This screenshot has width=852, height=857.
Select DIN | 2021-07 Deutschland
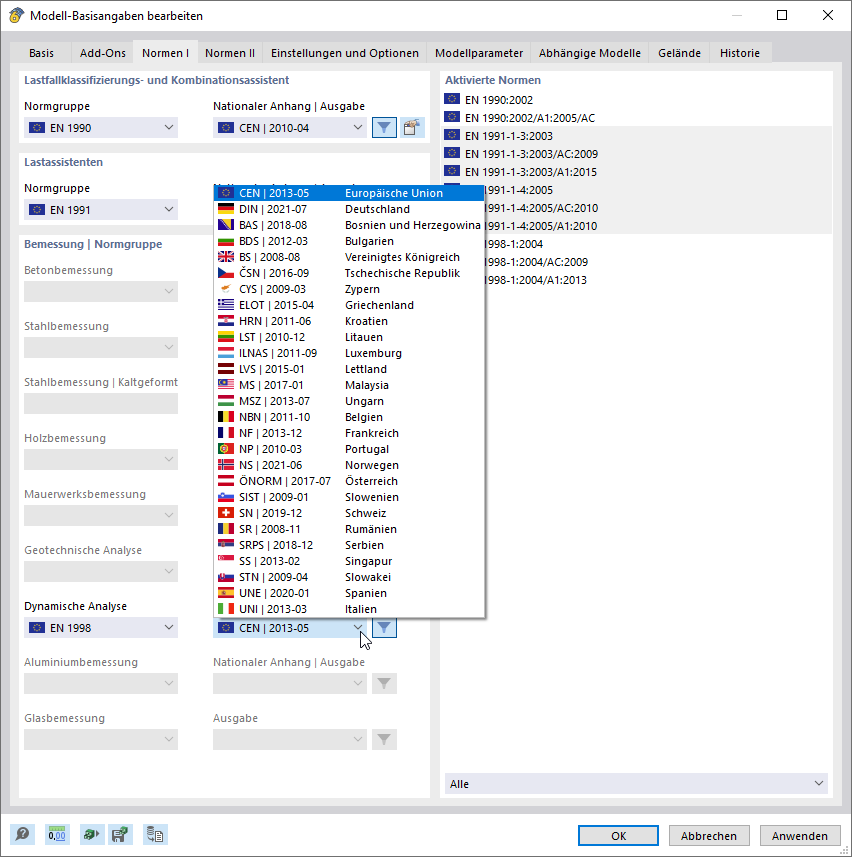click(x=349, y=209)
